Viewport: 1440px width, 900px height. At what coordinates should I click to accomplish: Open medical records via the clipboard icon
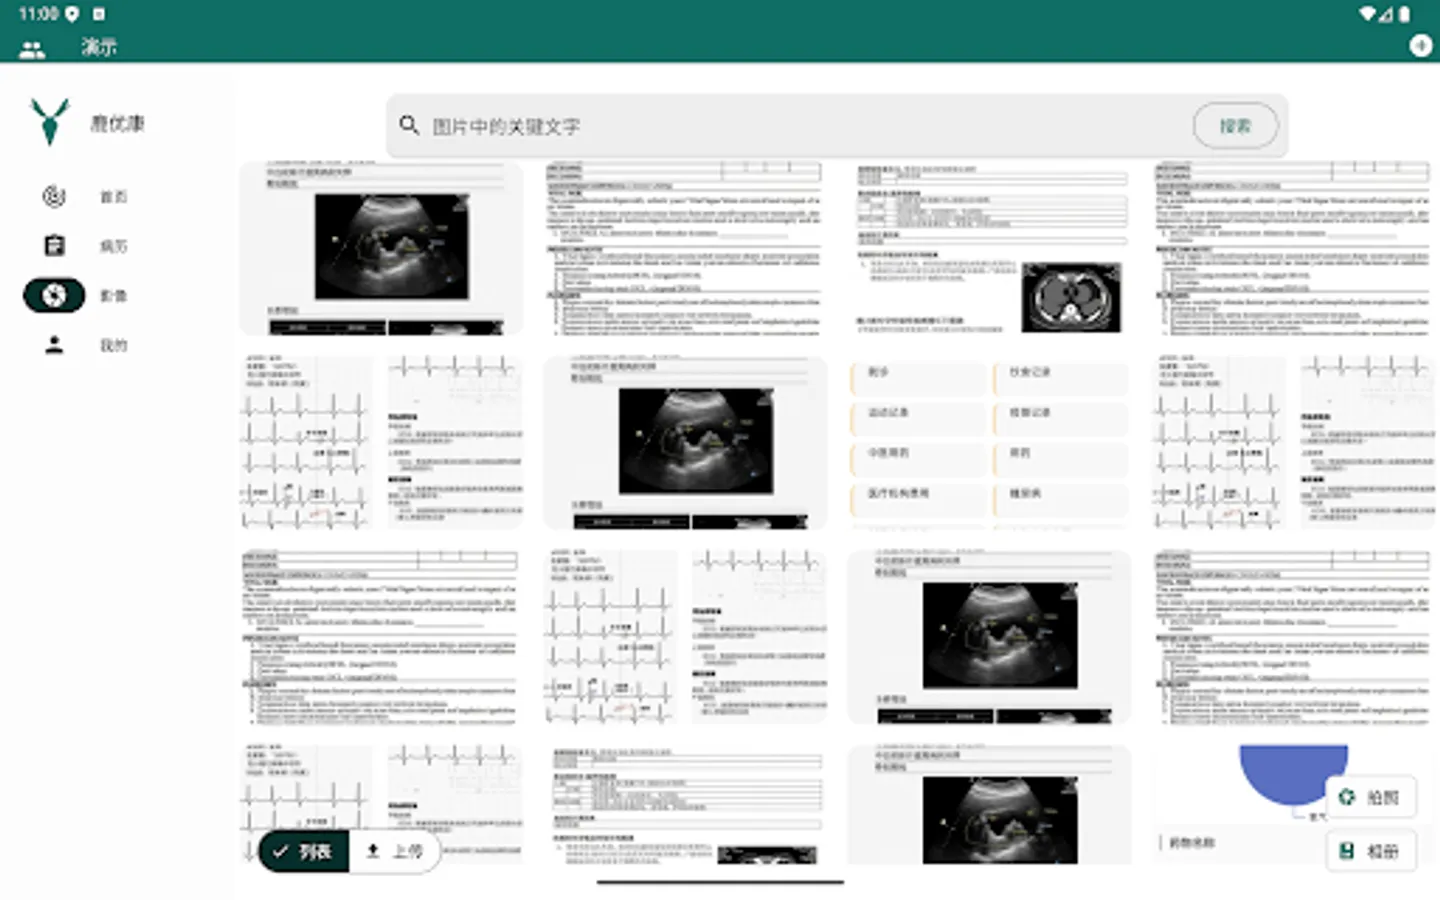click(54, 245)
